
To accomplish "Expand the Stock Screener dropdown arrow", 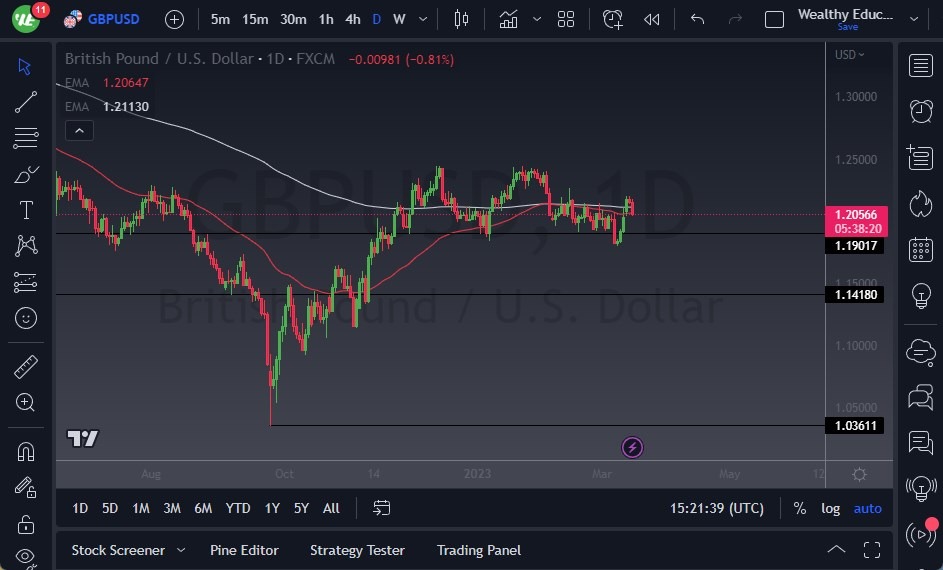I will (x=181, y=550).
